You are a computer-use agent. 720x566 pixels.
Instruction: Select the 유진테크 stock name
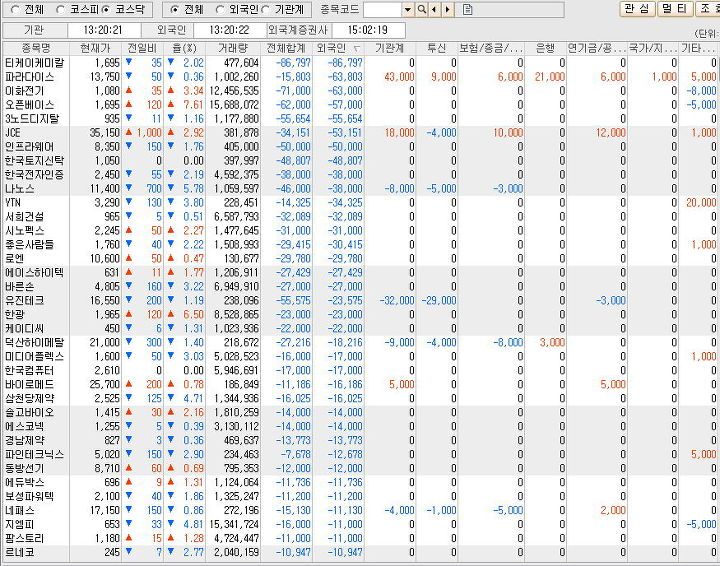coord(24,301)
